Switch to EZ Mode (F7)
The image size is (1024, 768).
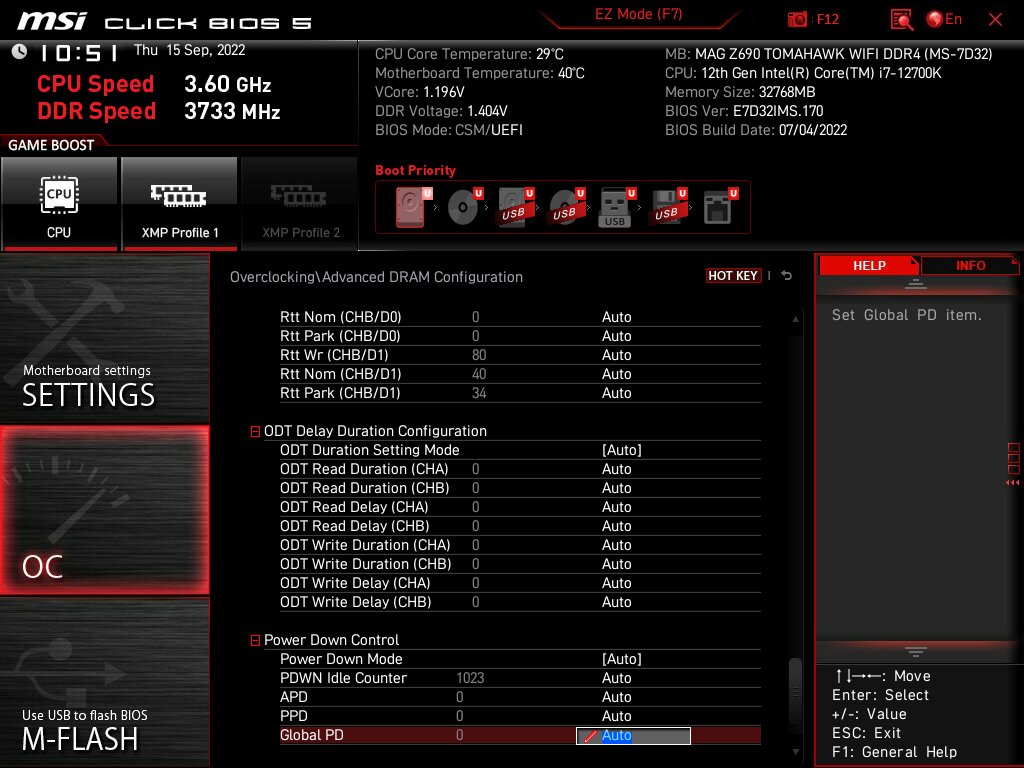tap(639, 14)
